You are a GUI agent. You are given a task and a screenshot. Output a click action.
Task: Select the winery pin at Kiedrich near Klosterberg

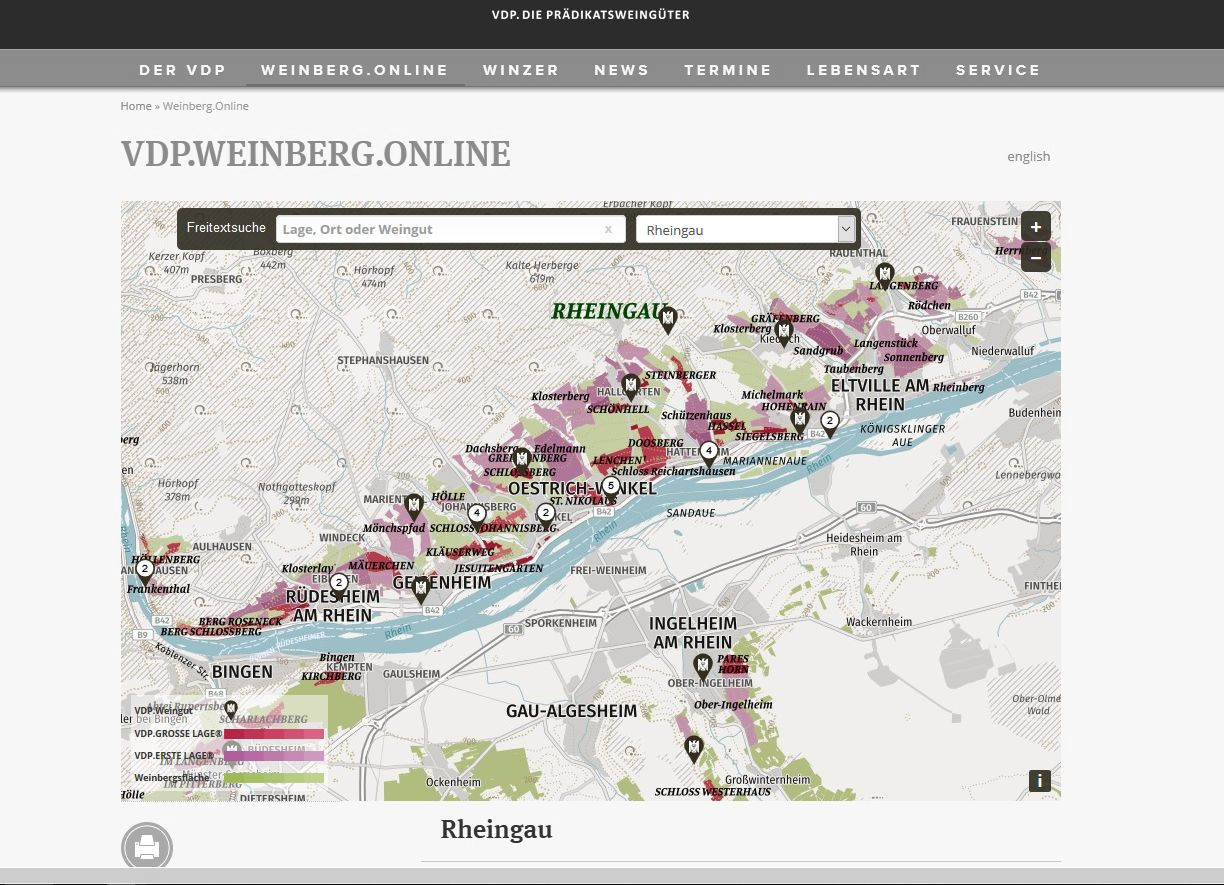pos(784,331)
